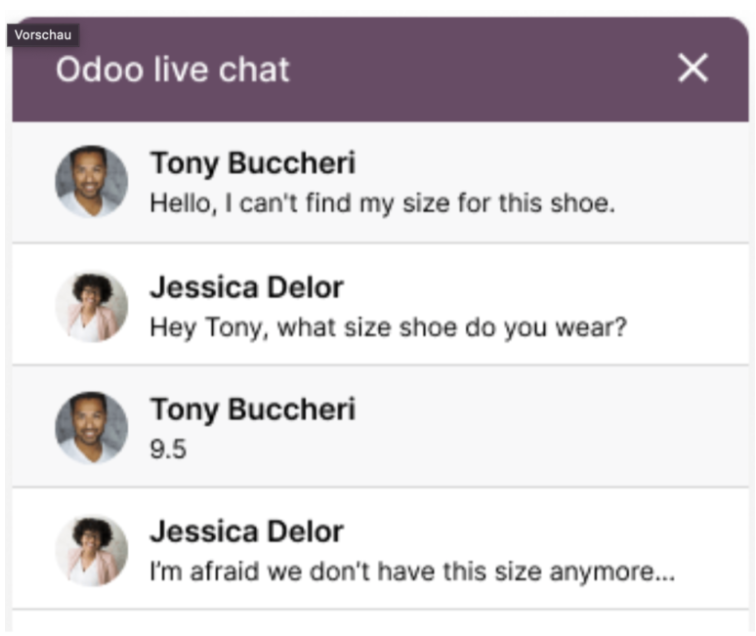Click the "9.5" reply text

coord(168,449)
